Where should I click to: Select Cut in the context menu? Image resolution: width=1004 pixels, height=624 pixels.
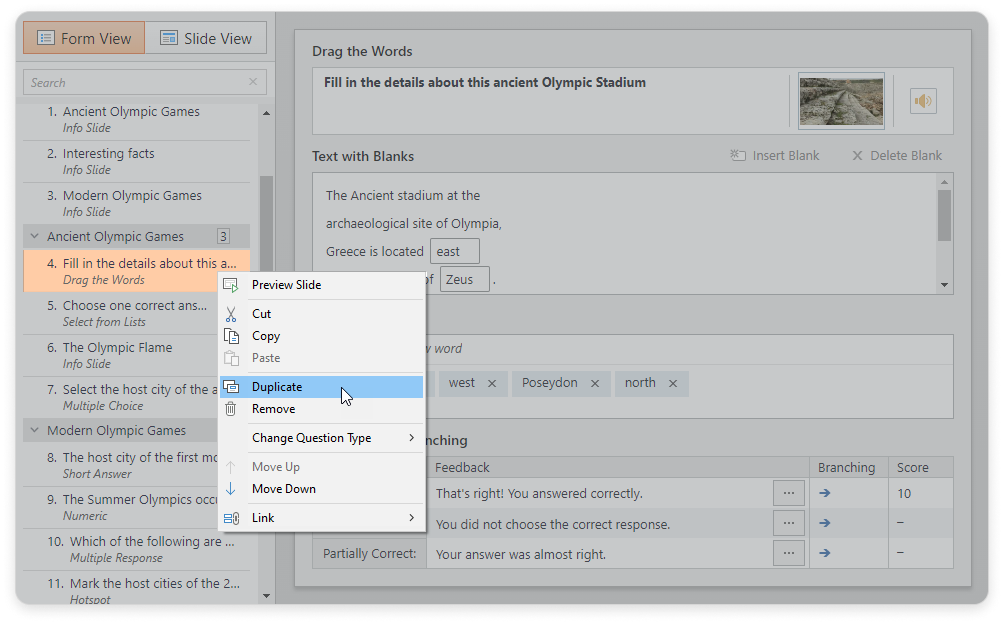pos(322,314)
